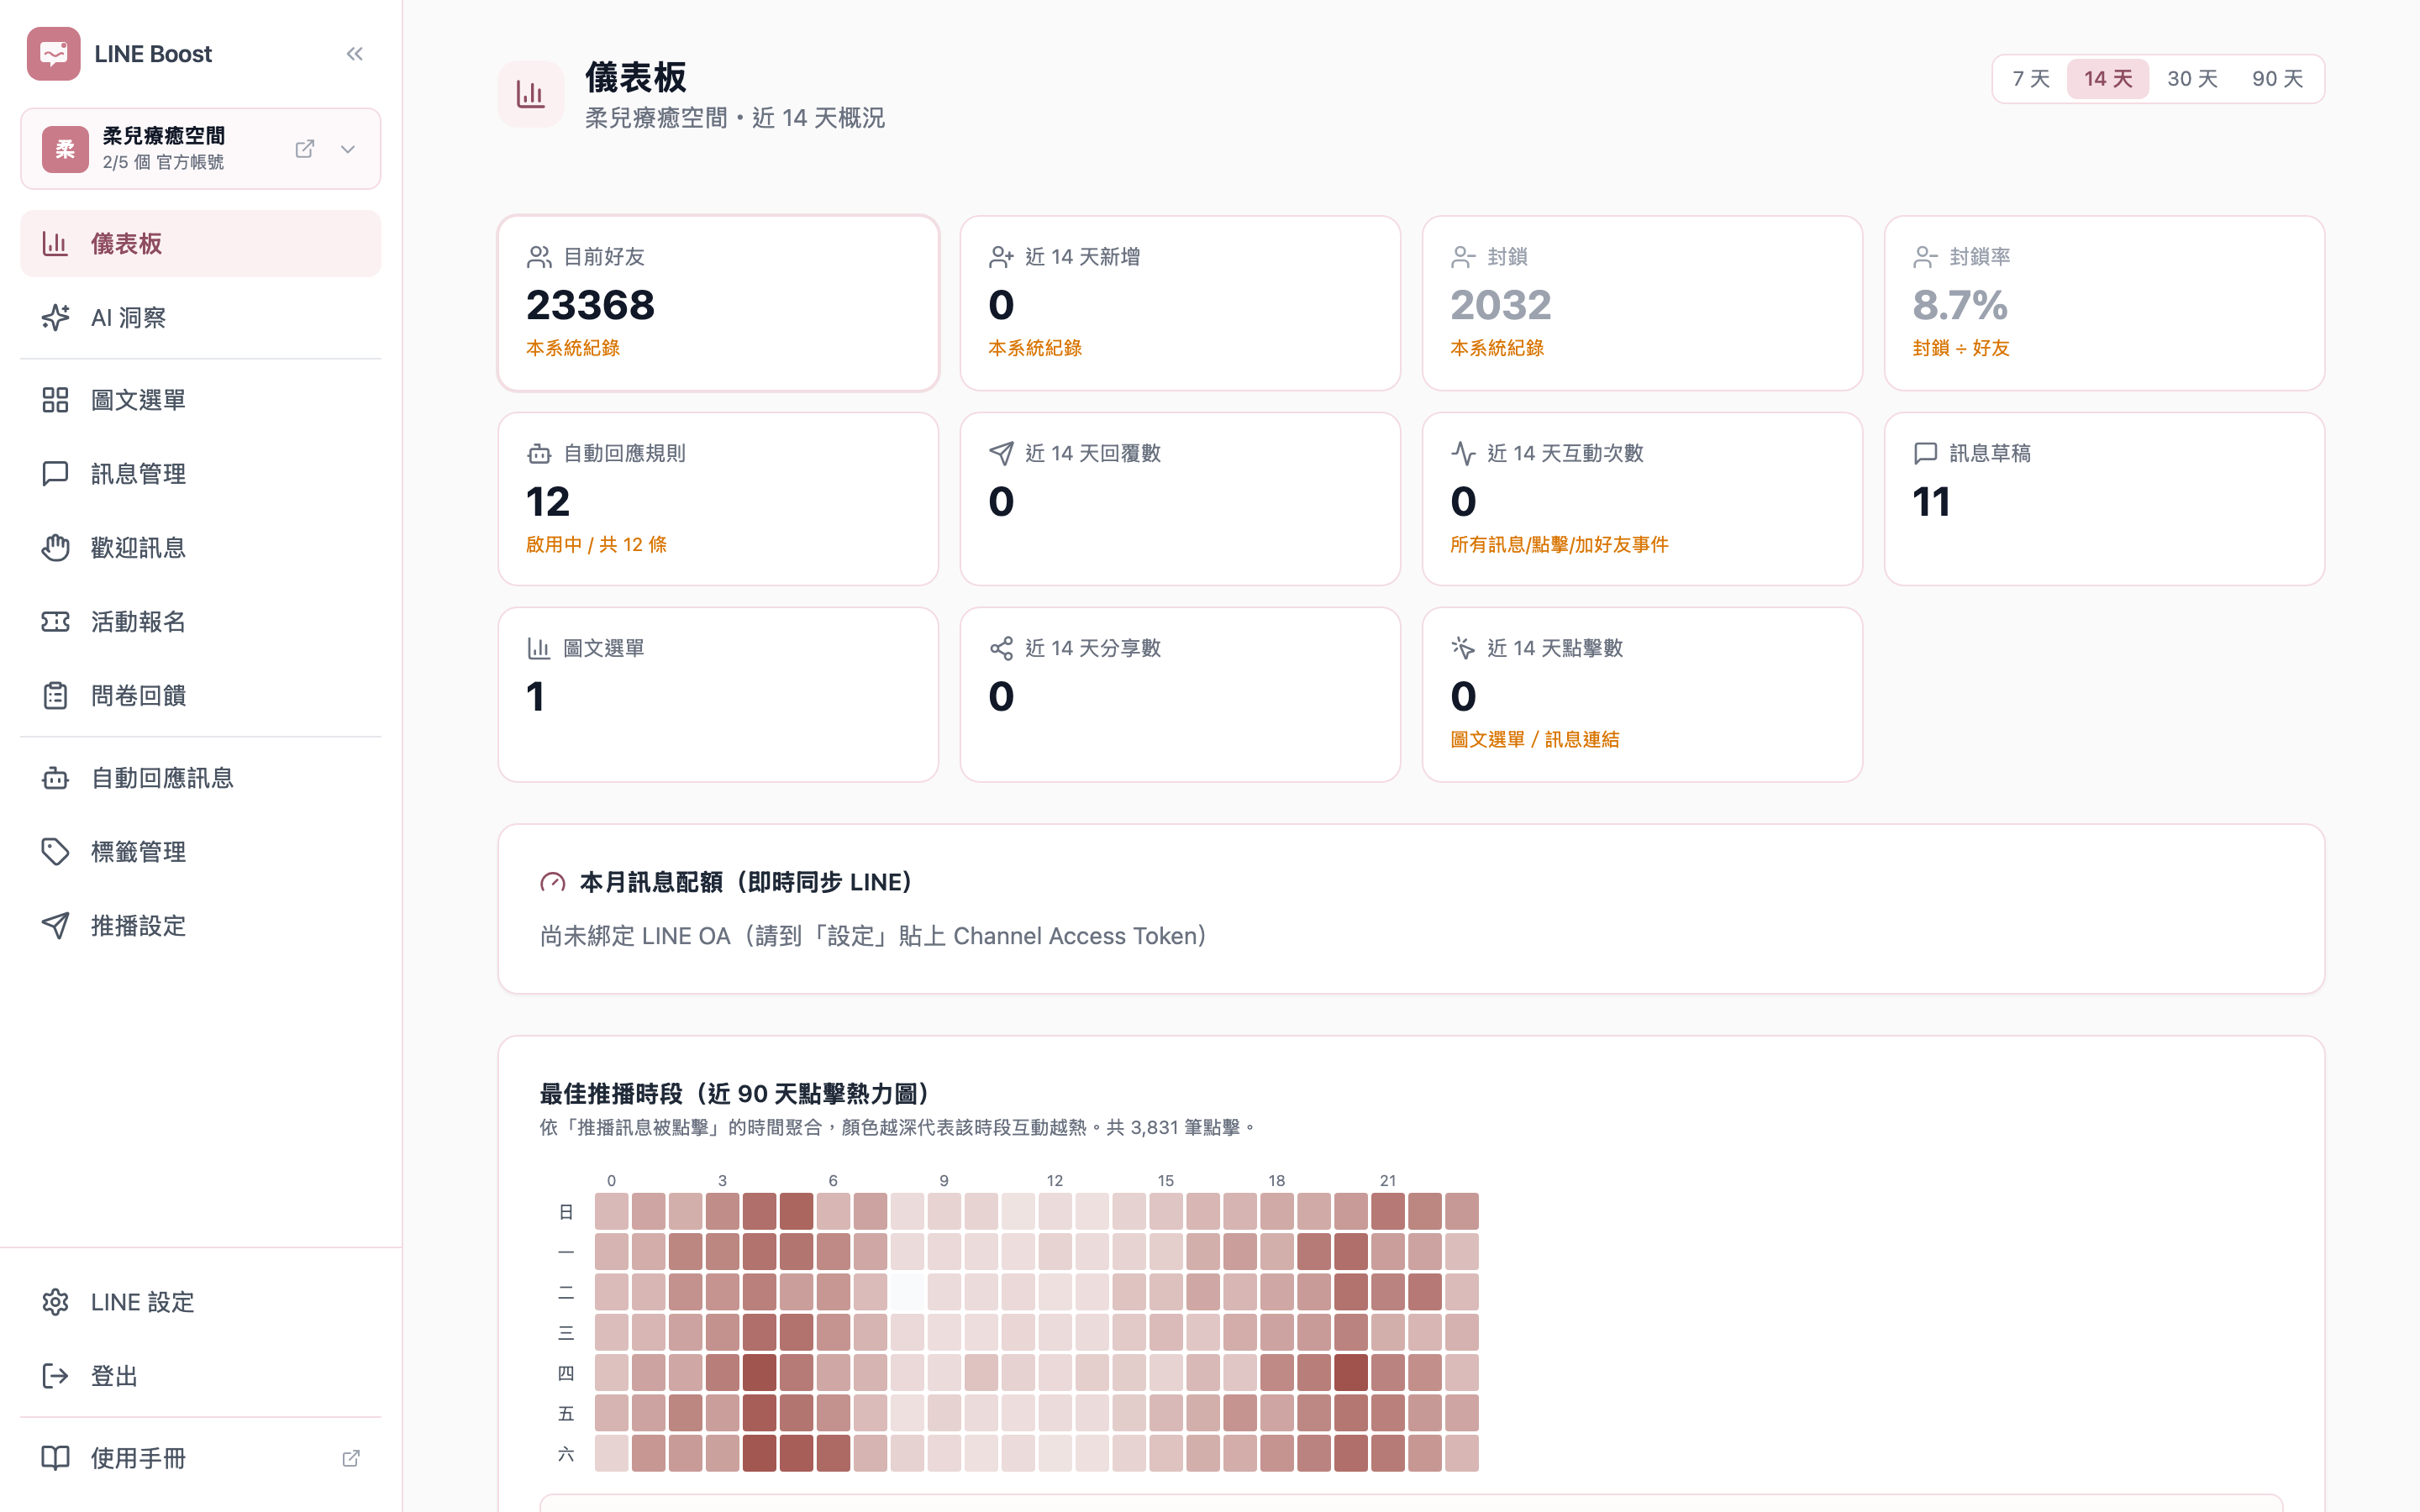The height and width of the screenshot is (1512, 2420).
Task: Click the 近 14 天回覆數 send icon
Action: (1001, 454)
